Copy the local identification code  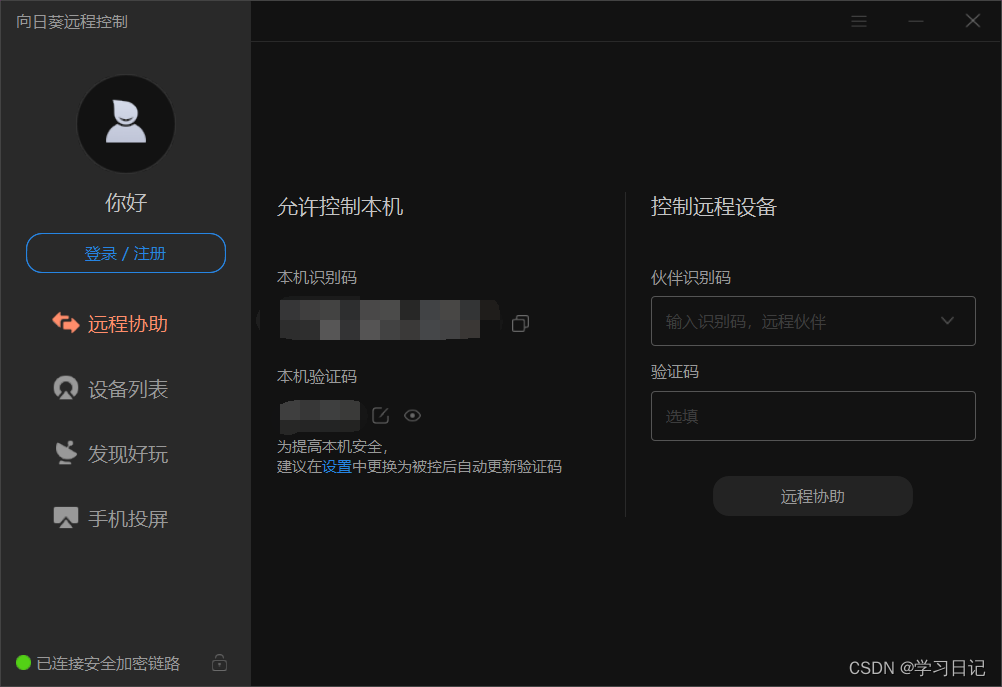(x=520, y=323)
